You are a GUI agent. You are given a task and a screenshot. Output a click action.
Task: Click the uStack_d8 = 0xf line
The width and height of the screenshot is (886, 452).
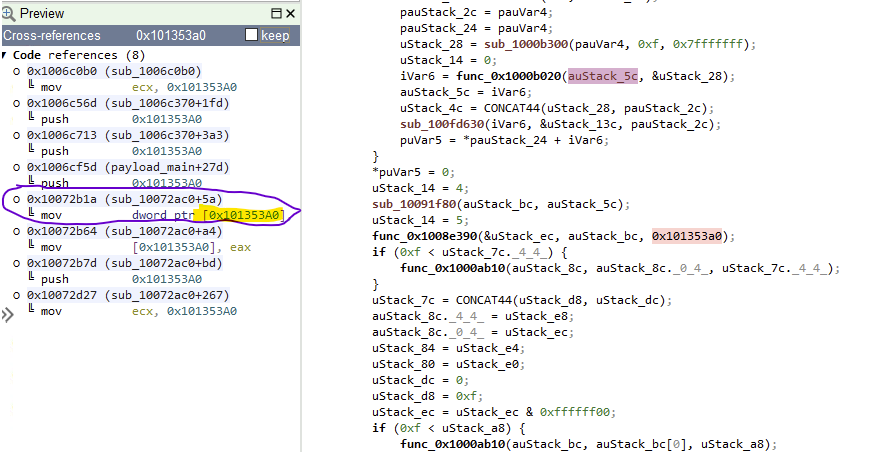tap(428, 397)
